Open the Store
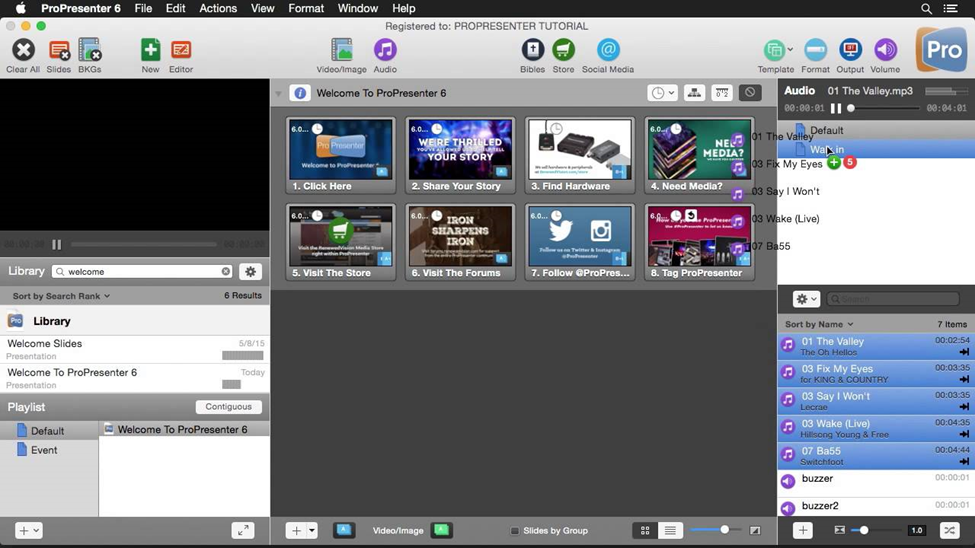Screen dimensions: 975x548 tap(563, 50)
